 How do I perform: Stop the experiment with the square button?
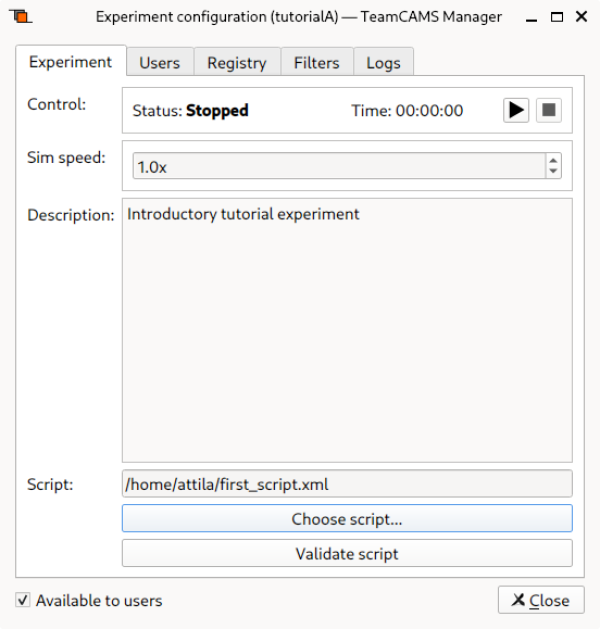(549, 110)
